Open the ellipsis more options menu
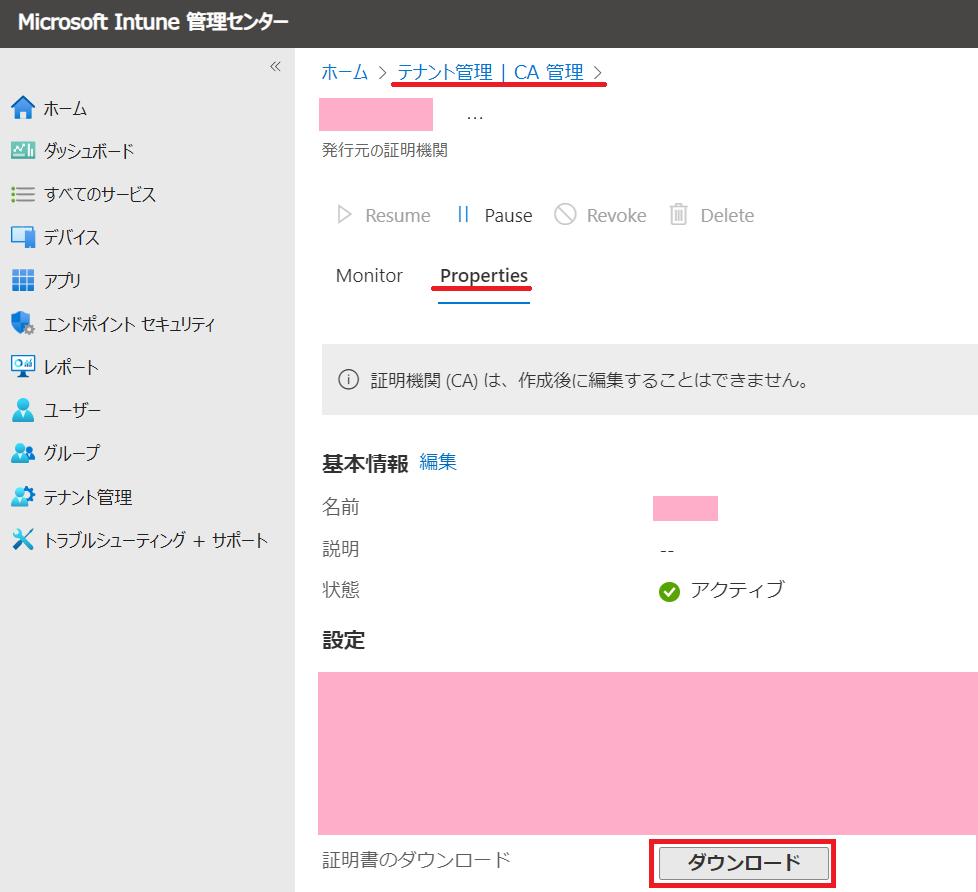Image resolution: width=978 pixels, height=892 pixels. click(x=475, y=117)
